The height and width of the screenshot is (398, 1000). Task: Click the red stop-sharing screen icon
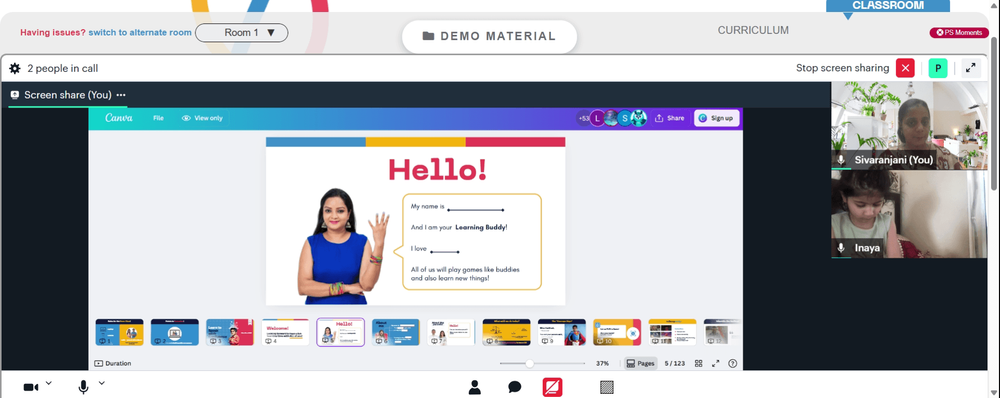(x=552, y=387)
